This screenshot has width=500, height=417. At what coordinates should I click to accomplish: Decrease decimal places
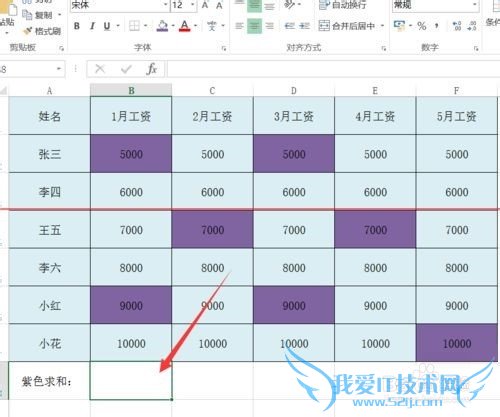pyautogui.click(x=472, y=26)
